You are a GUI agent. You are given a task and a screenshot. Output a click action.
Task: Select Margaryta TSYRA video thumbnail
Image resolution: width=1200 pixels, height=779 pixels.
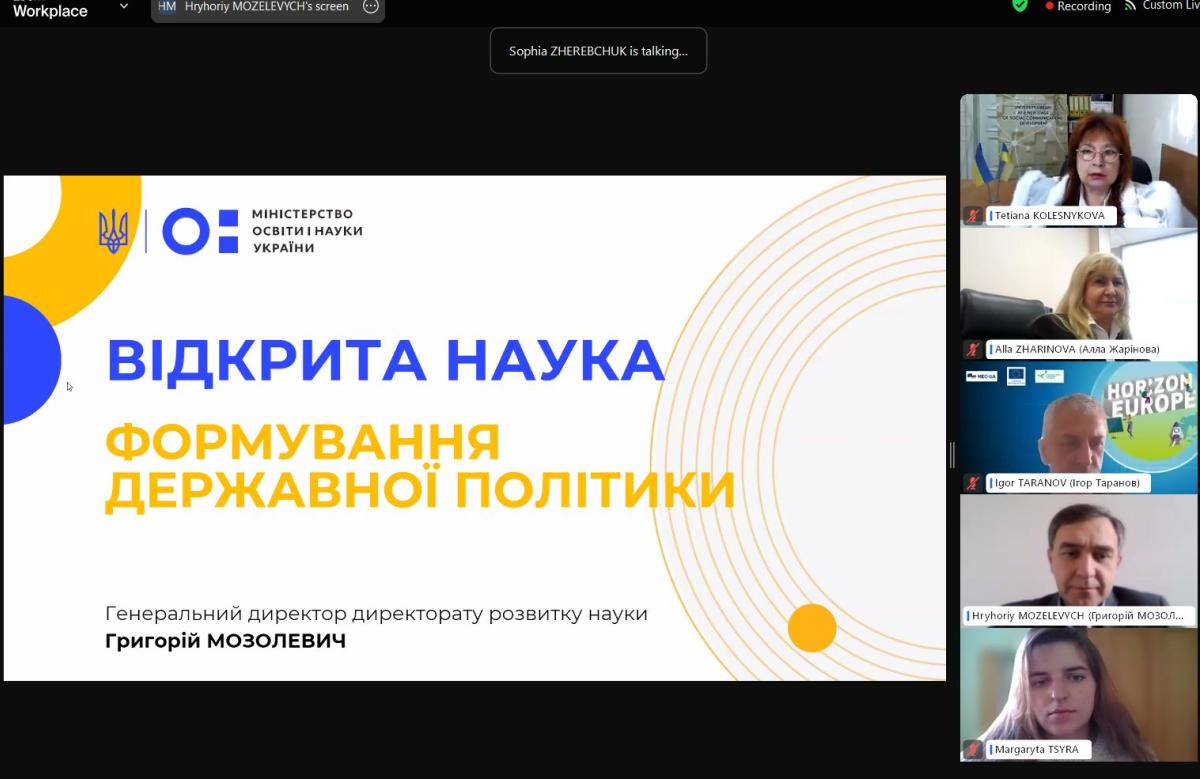click(1078, 694)
